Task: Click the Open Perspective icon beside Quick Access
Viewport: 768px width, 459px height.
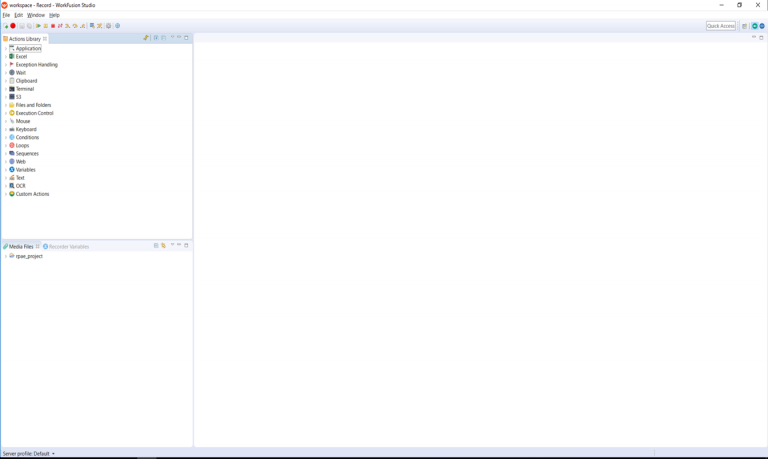Action: pyautogui.click(x=745, y=26)
